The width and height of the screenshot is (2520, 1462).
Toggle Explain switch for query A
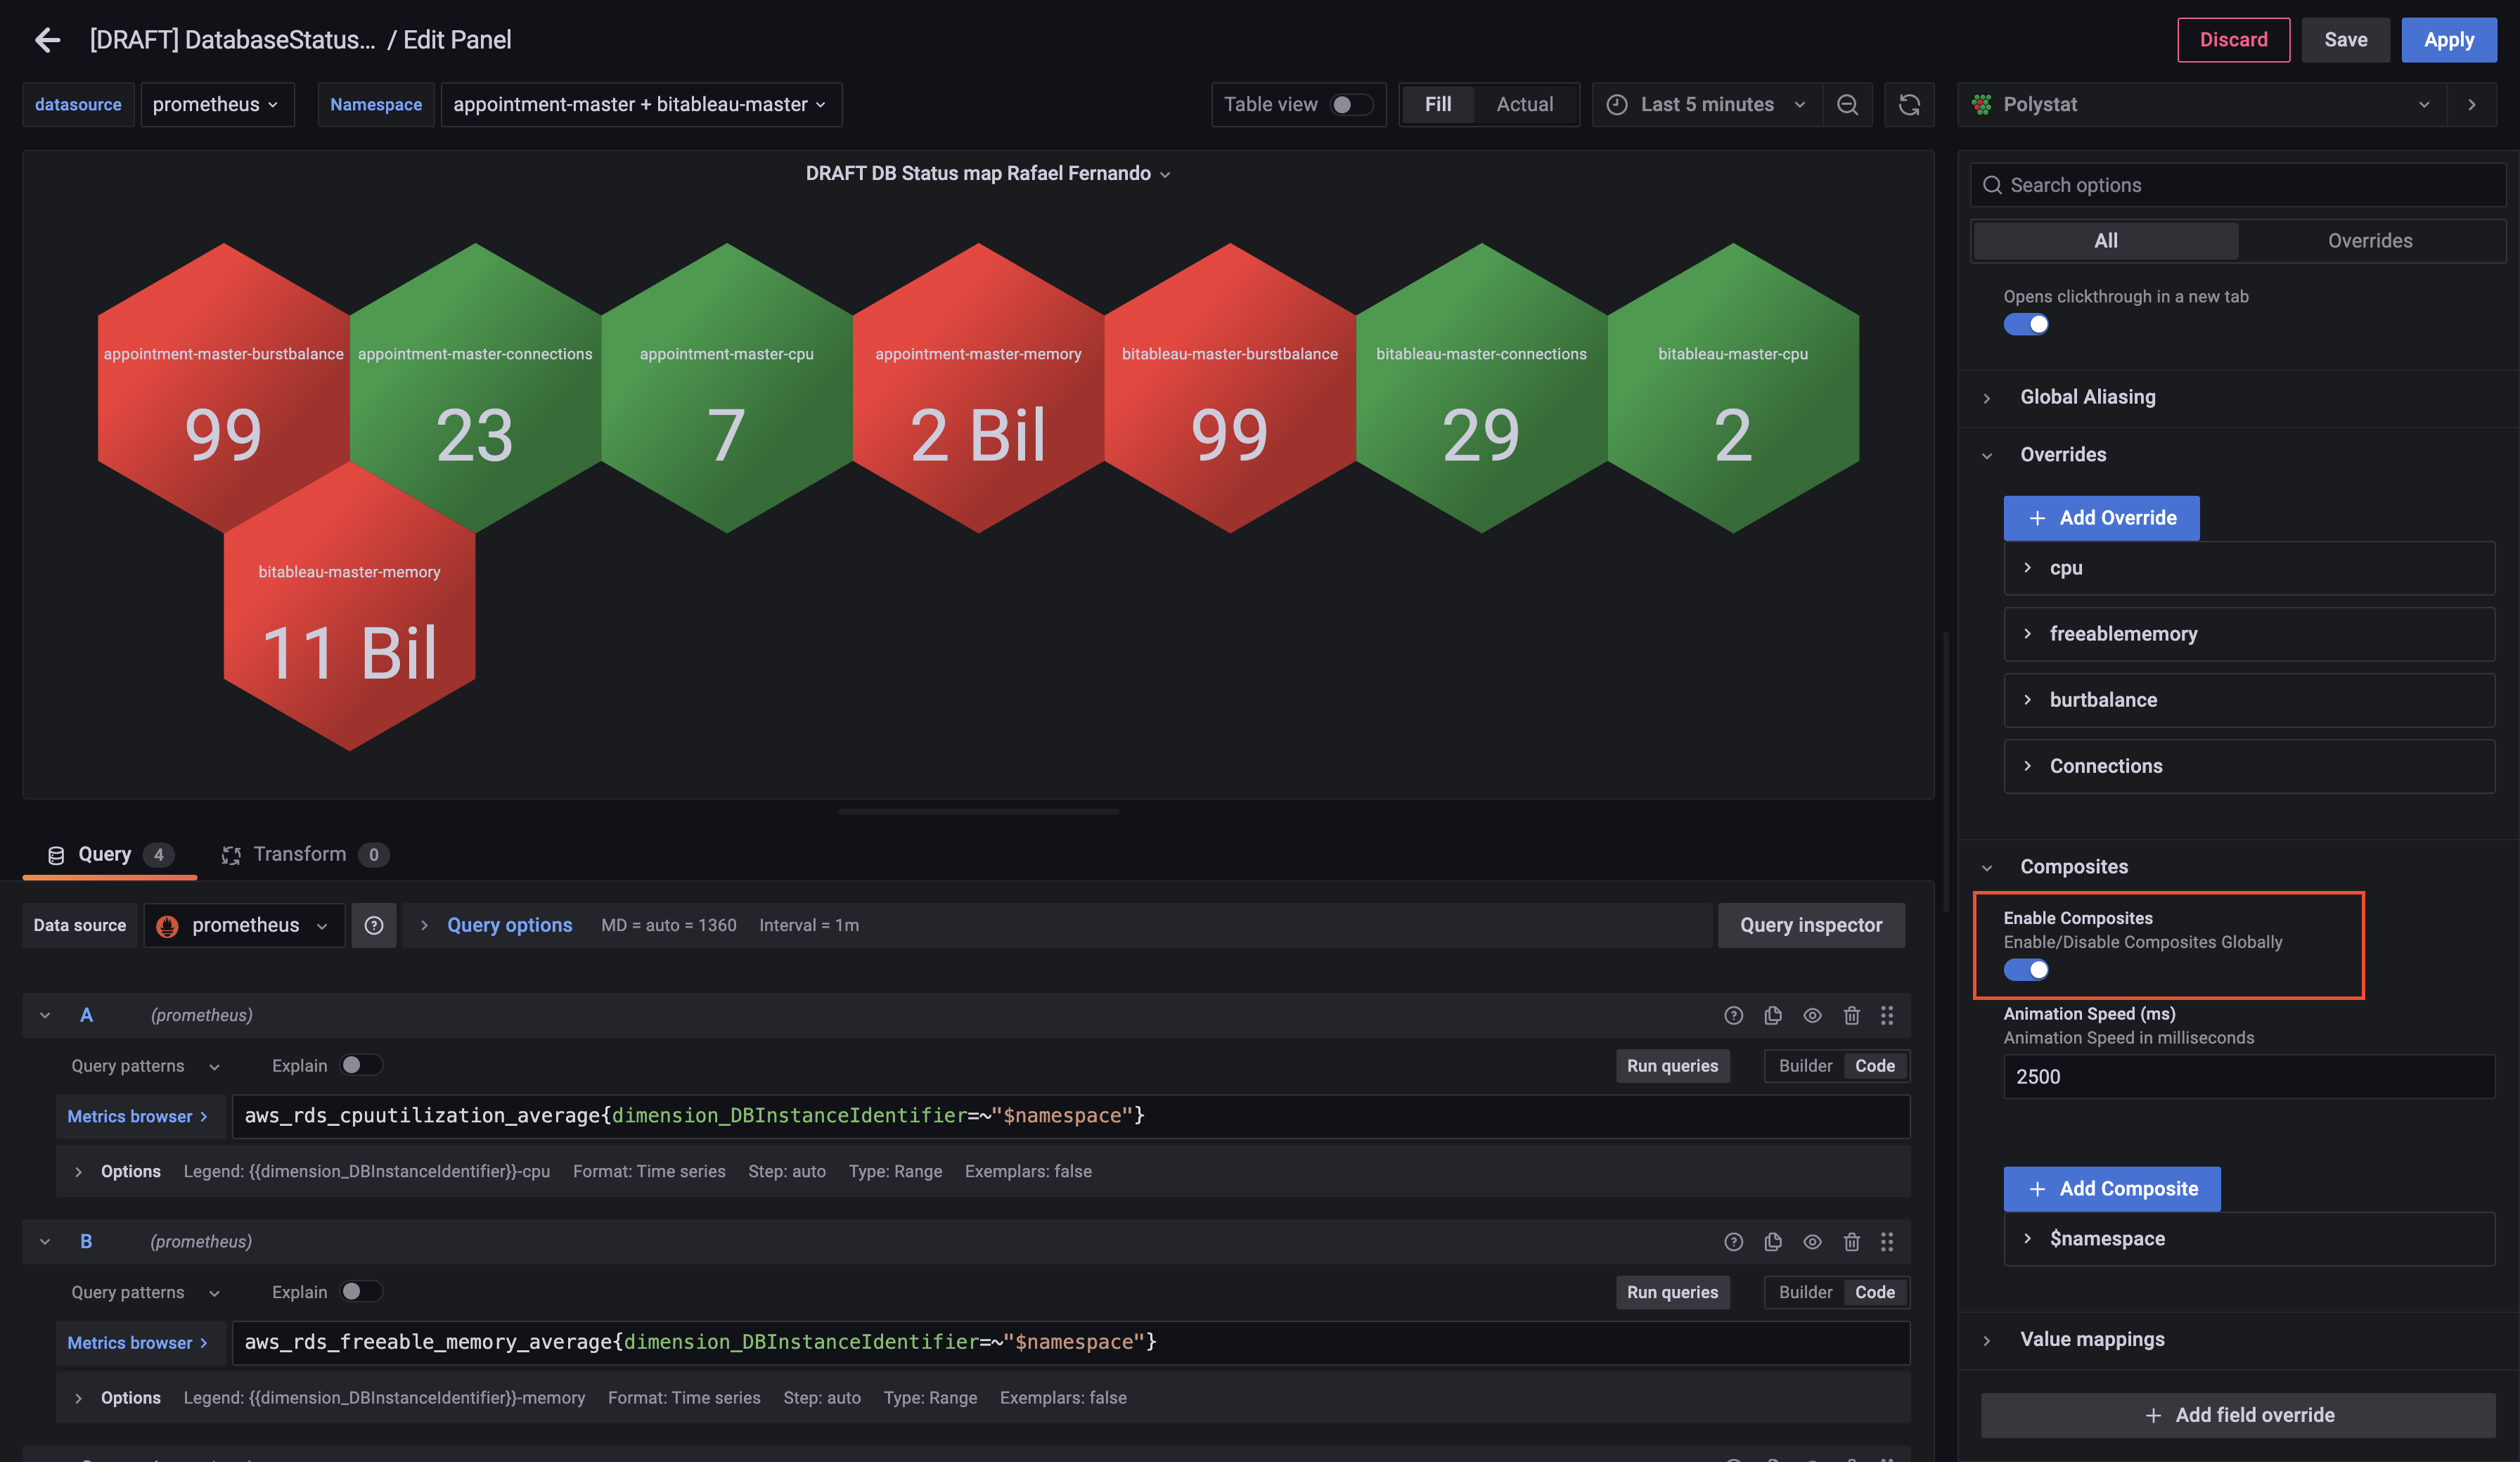pyautogui.click(x=361, y=1065)
